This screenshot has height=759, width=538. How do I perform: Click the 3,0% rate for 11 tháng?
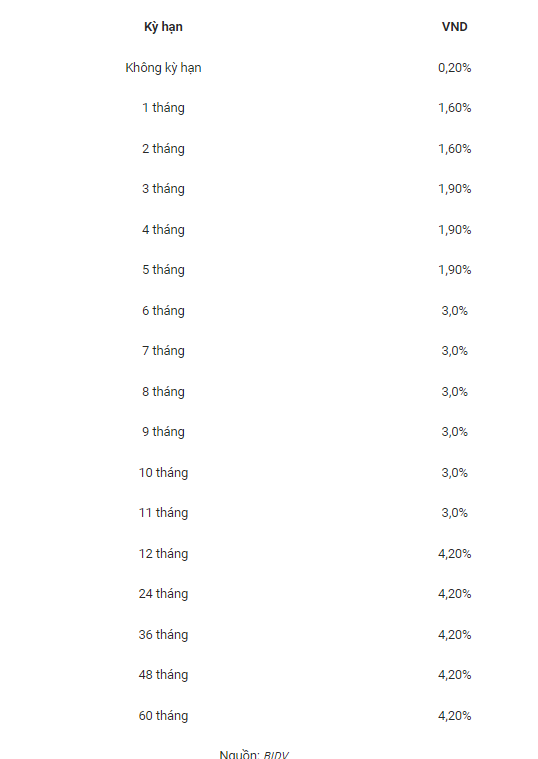454,513
